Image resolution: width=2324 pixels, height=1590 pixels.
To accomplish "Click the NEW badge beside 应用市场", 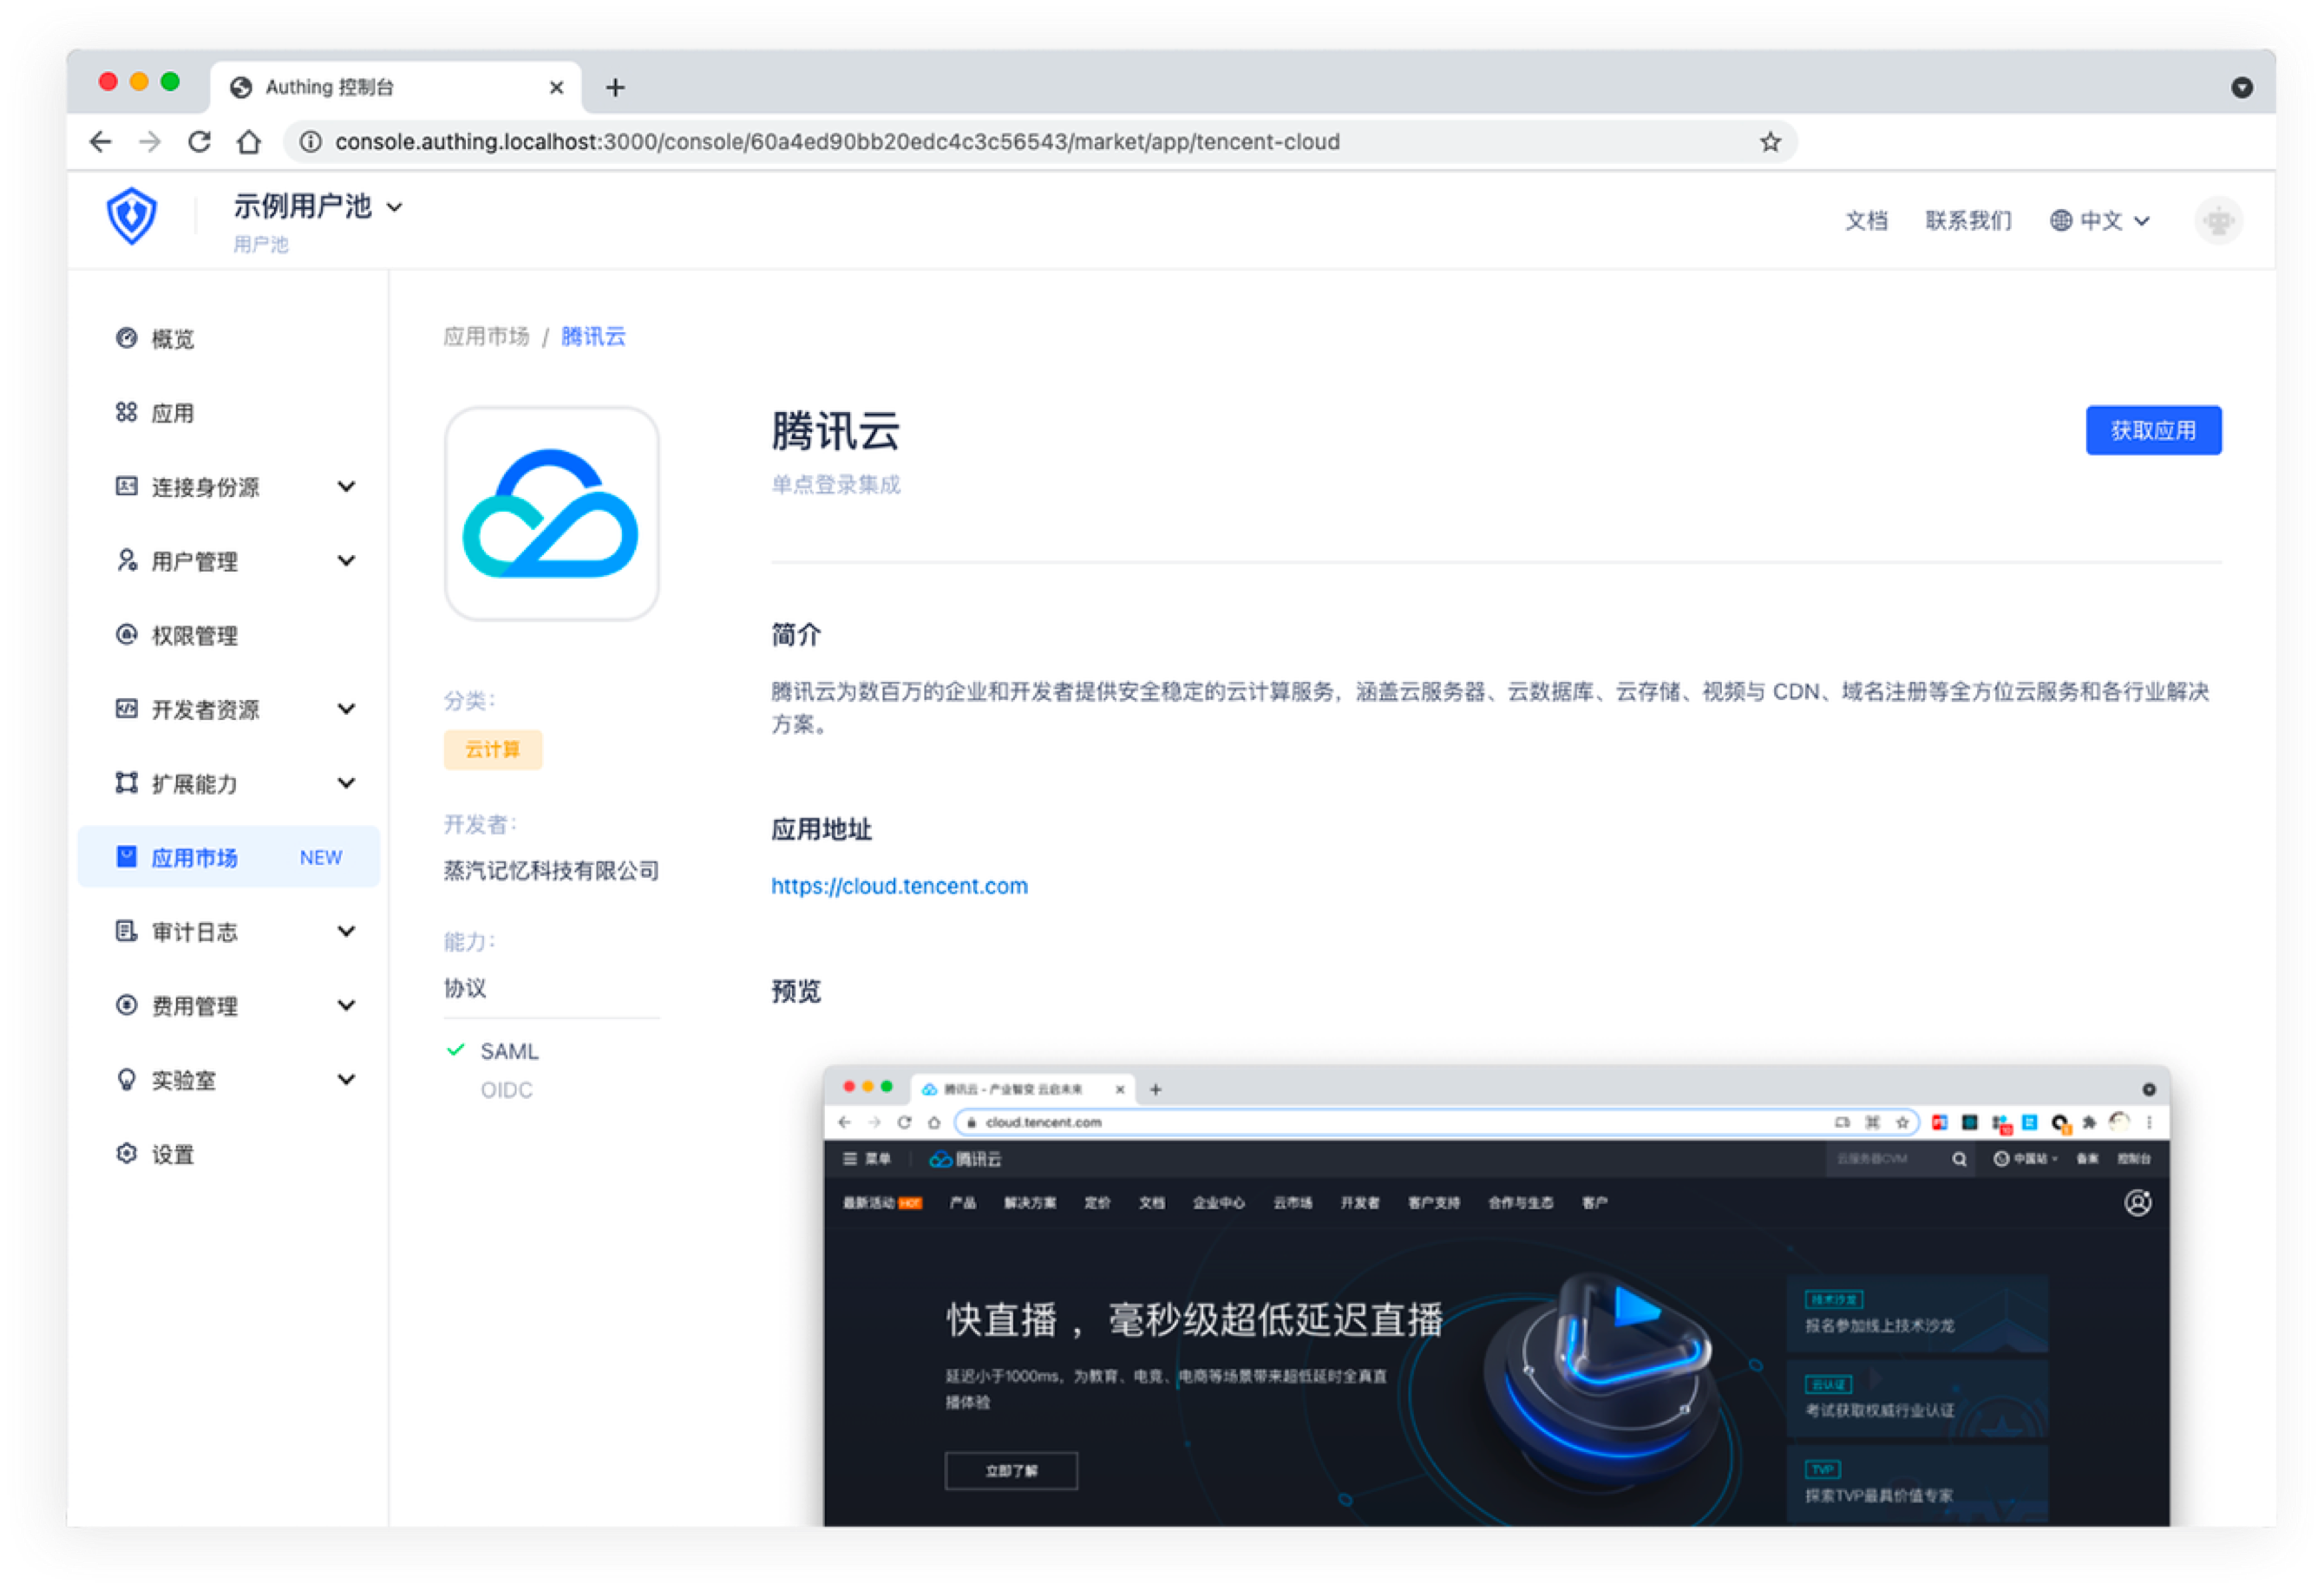I will [x=321, y=857].
